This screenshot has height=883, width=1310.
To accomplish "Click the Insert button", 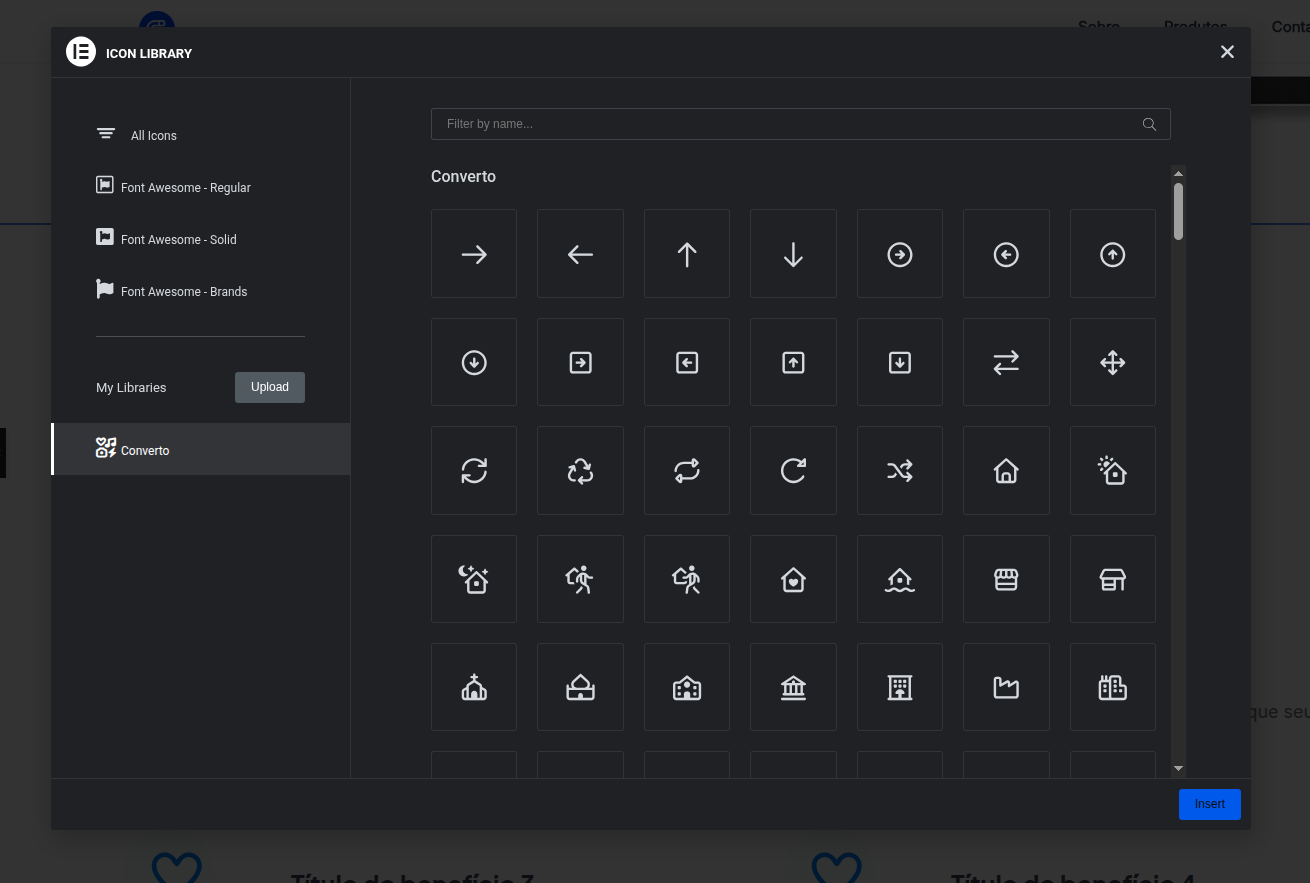I will [x=1210, y=804].
